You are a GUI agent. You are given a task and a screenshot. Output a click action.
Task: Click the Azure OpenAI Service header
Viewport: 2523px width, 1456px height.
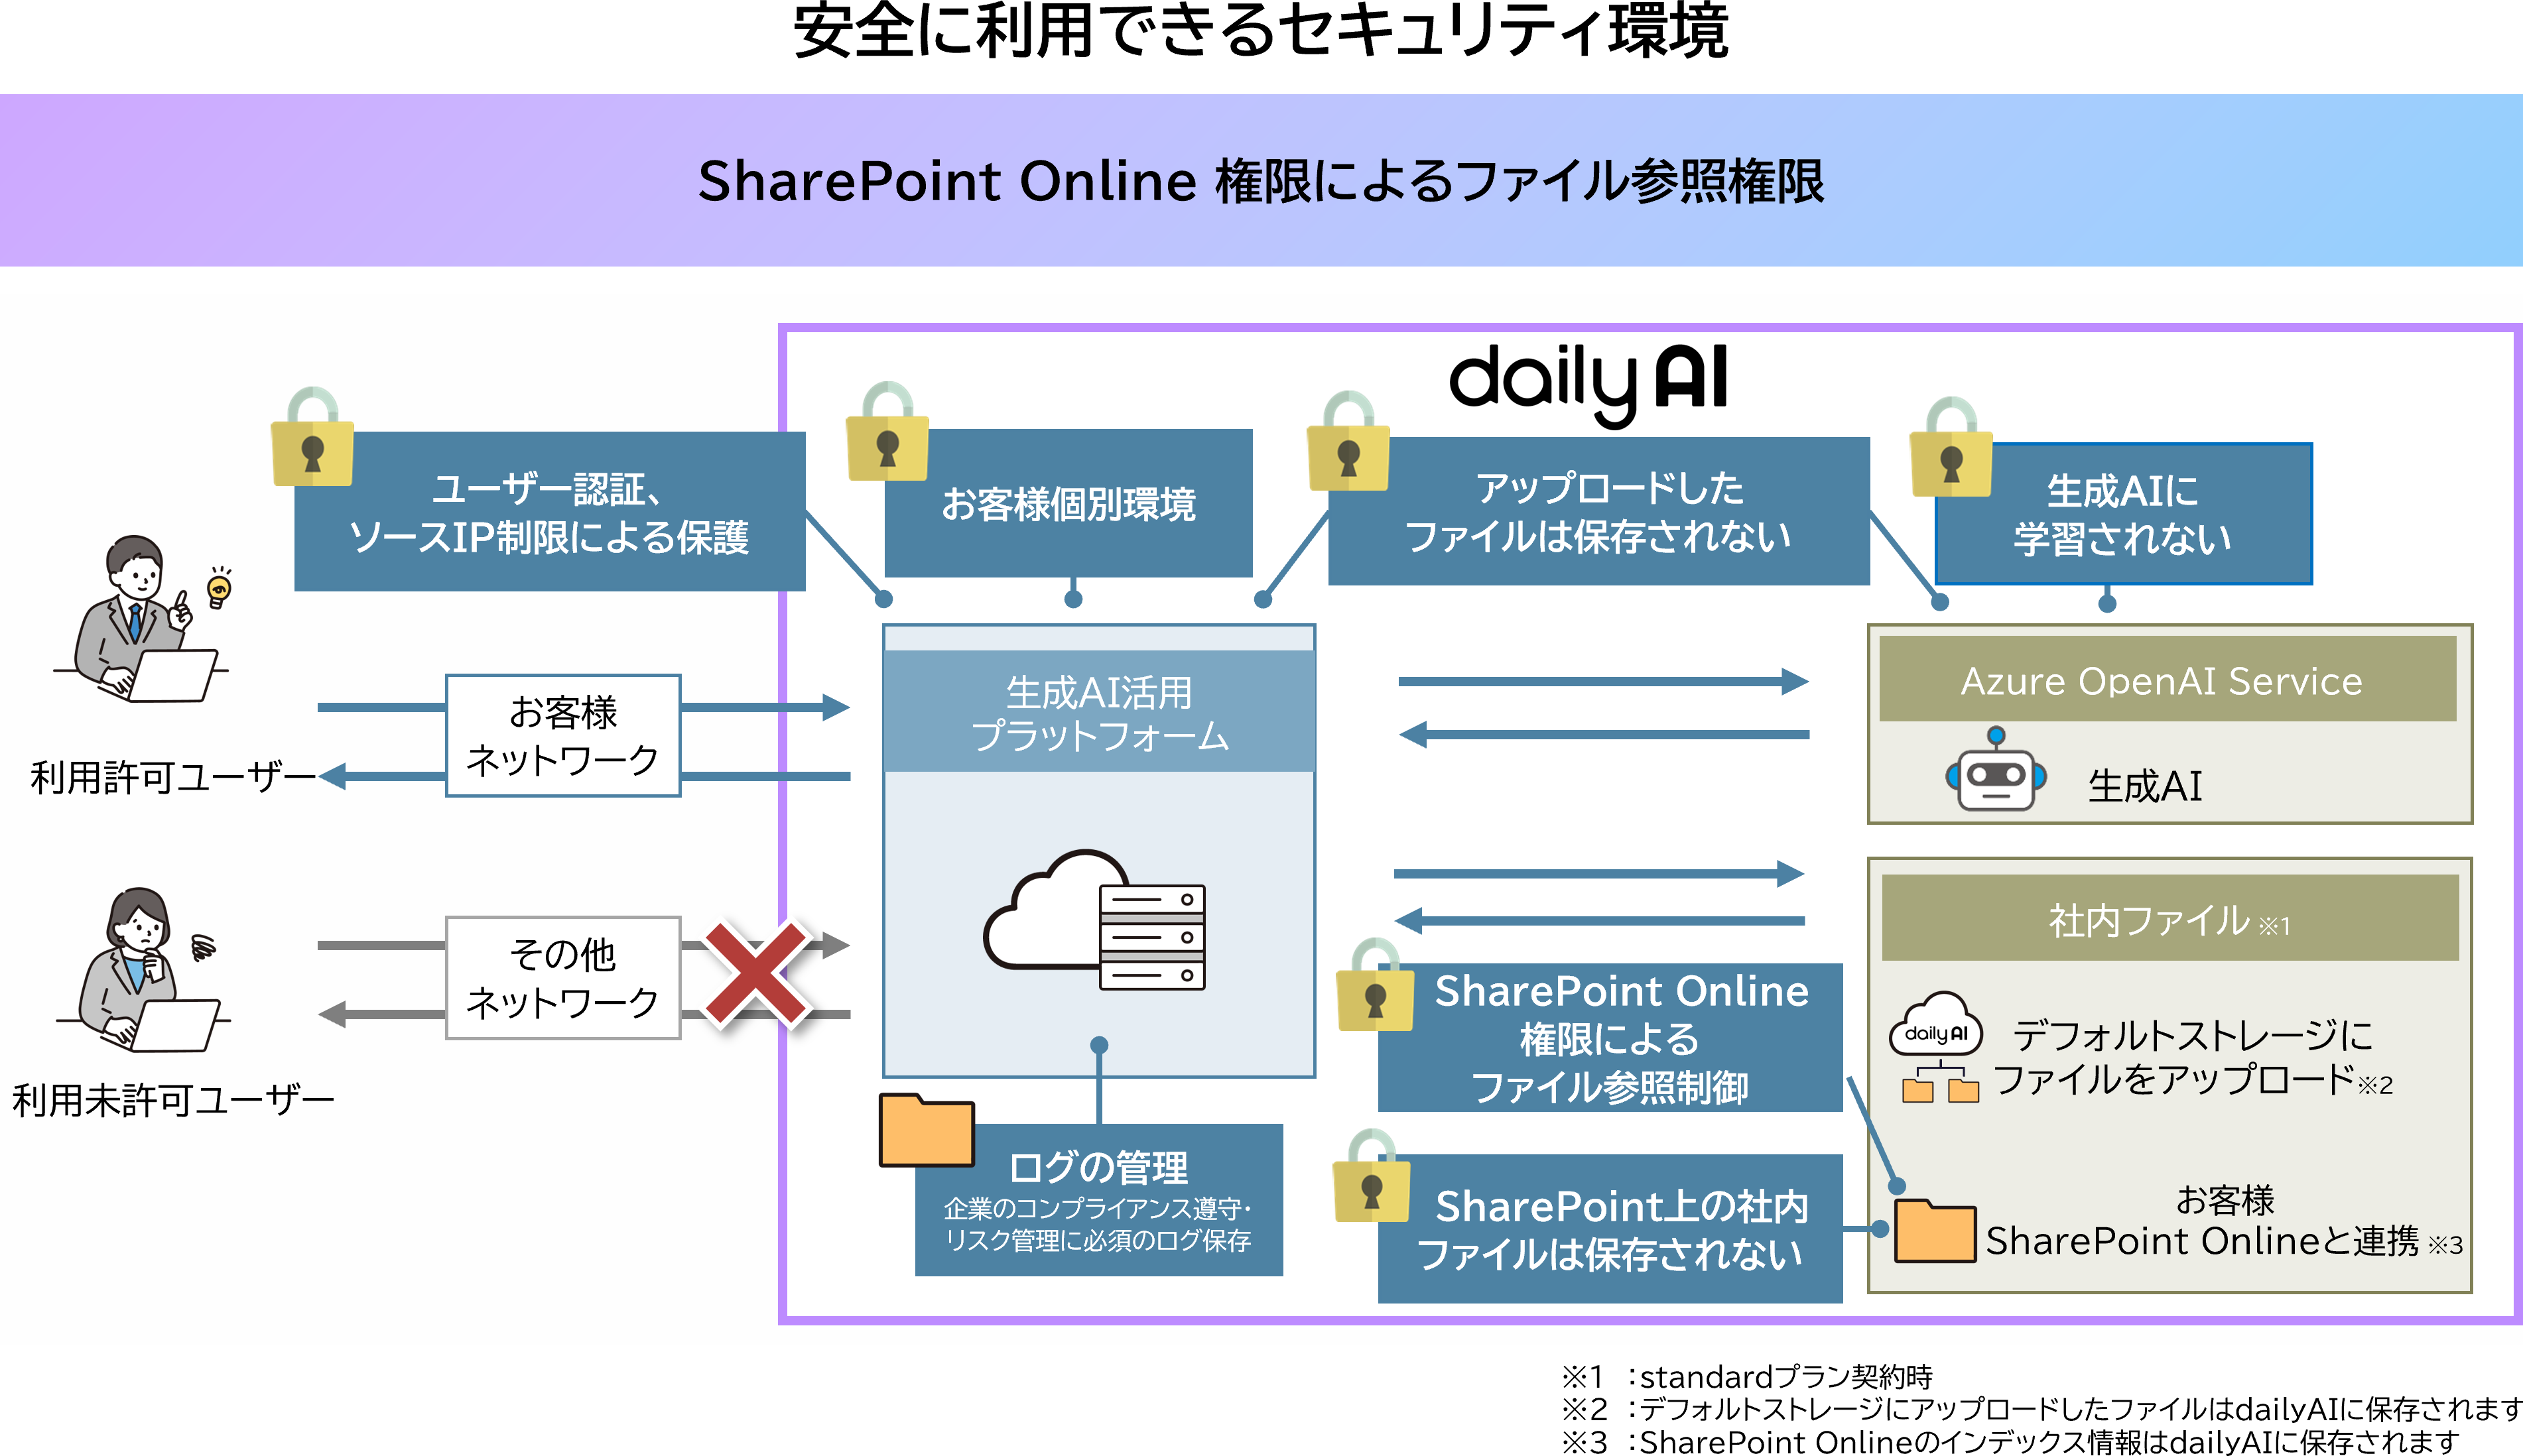click(x=2167, y=679)
